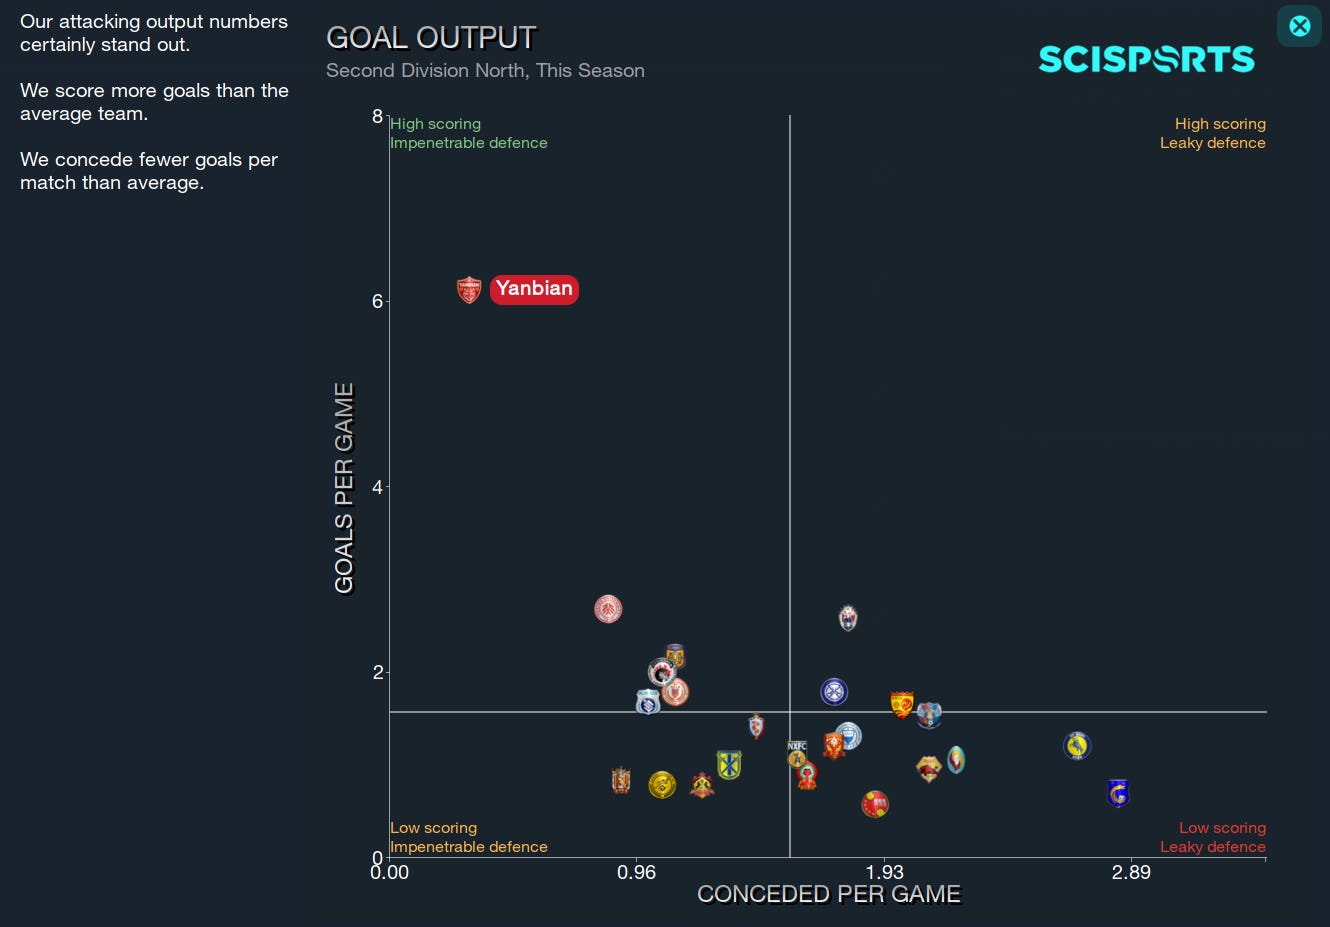Image resolution: width=1330 pixels, height=927 pixels.
Task: Click the yellow shield badge with diagonal cross
Action: tap(729, 763)
